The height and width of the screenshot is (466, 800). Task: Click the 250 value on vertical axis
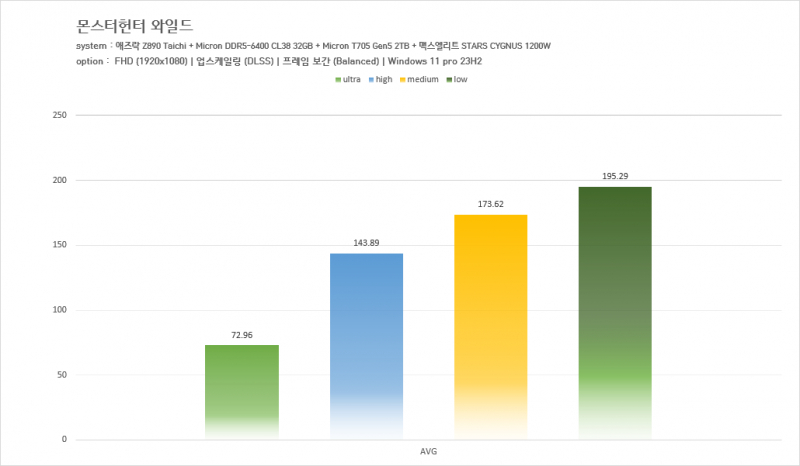pos(58,116)
